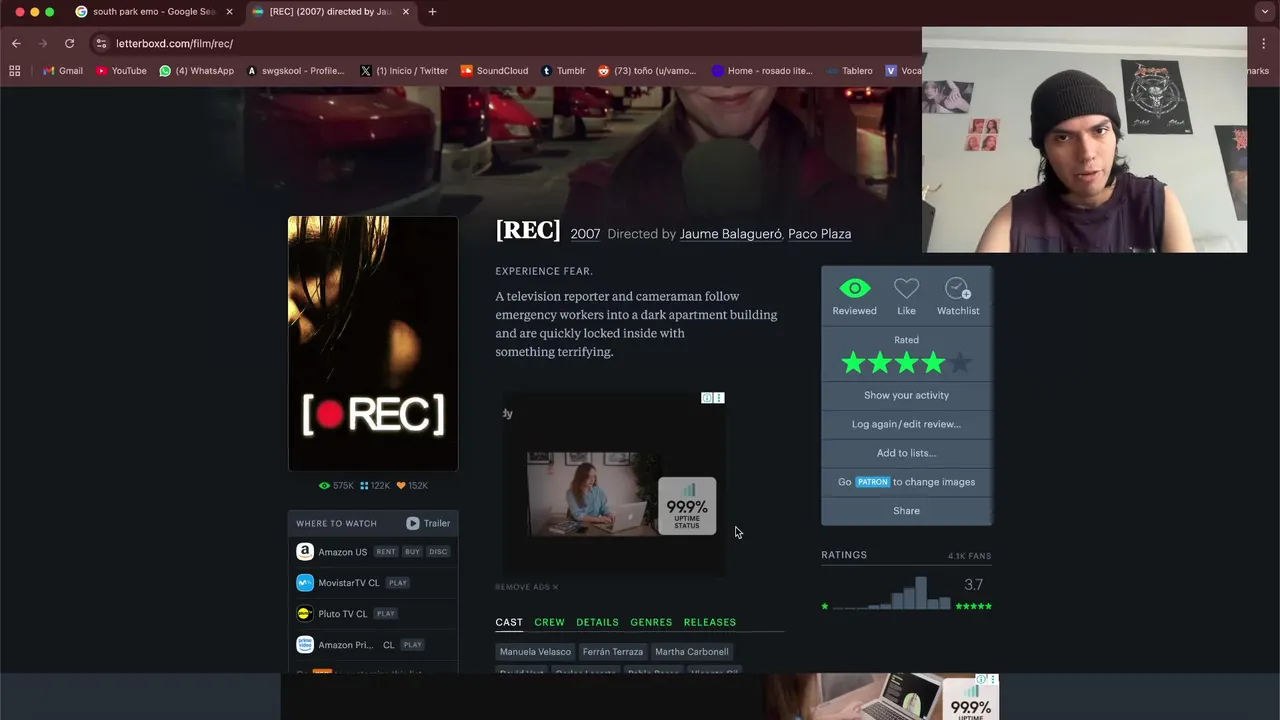This screenshot has height=720, width=1280.
Task: Click the 122K lists grid stat
Action: point(375,486)
